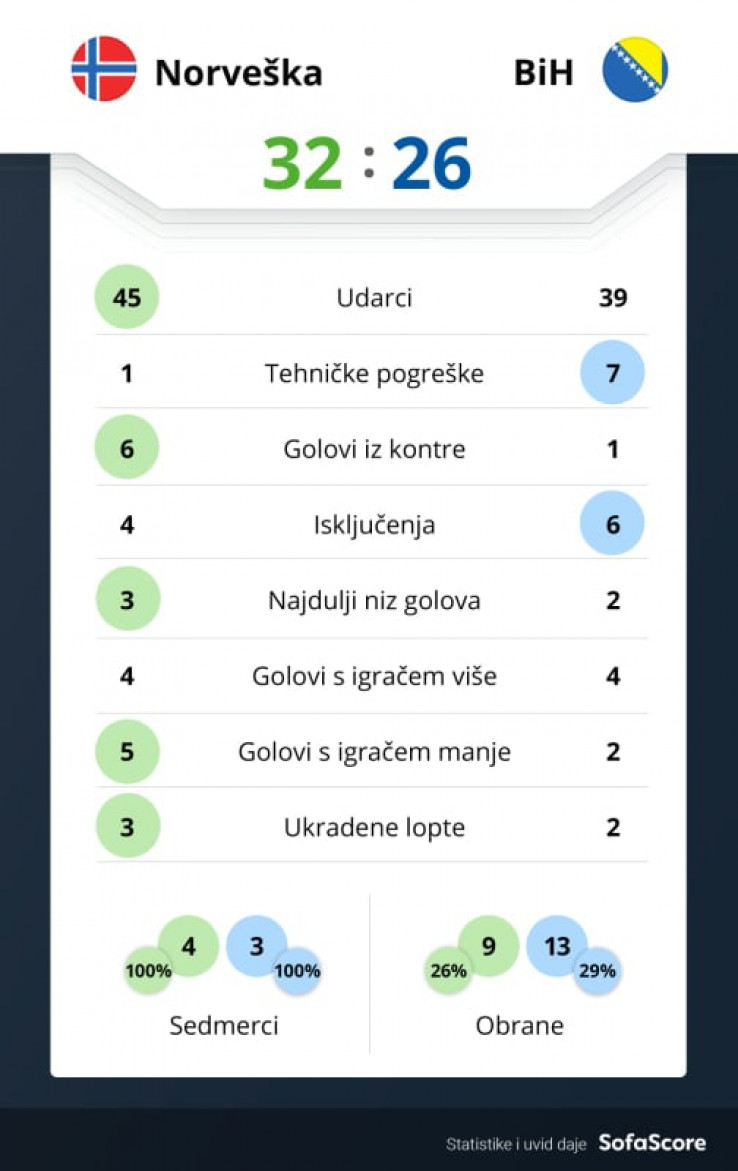Select the Udarci stat row label
The image size is (738, 1171).
click(x=374, y=297)
